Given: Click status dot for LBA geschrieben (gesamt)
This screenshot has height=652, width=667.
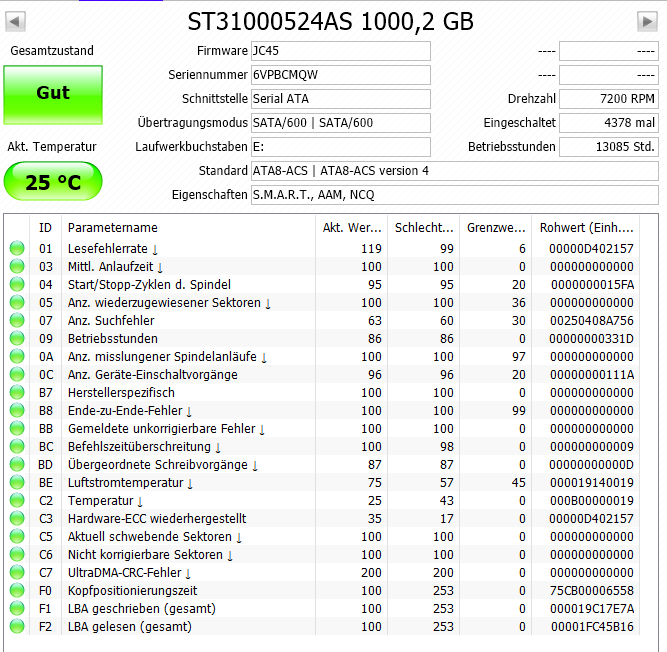Looking at the screenshot, I should click(x=17, y=609).
